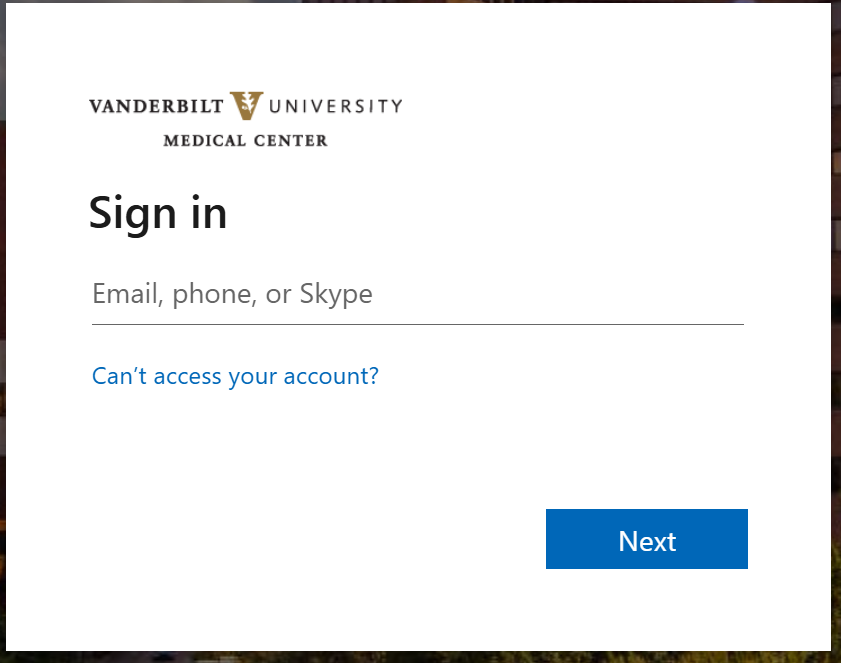Click the oak leaf V symbol
The image size is (841, 663).
point(246,106)
